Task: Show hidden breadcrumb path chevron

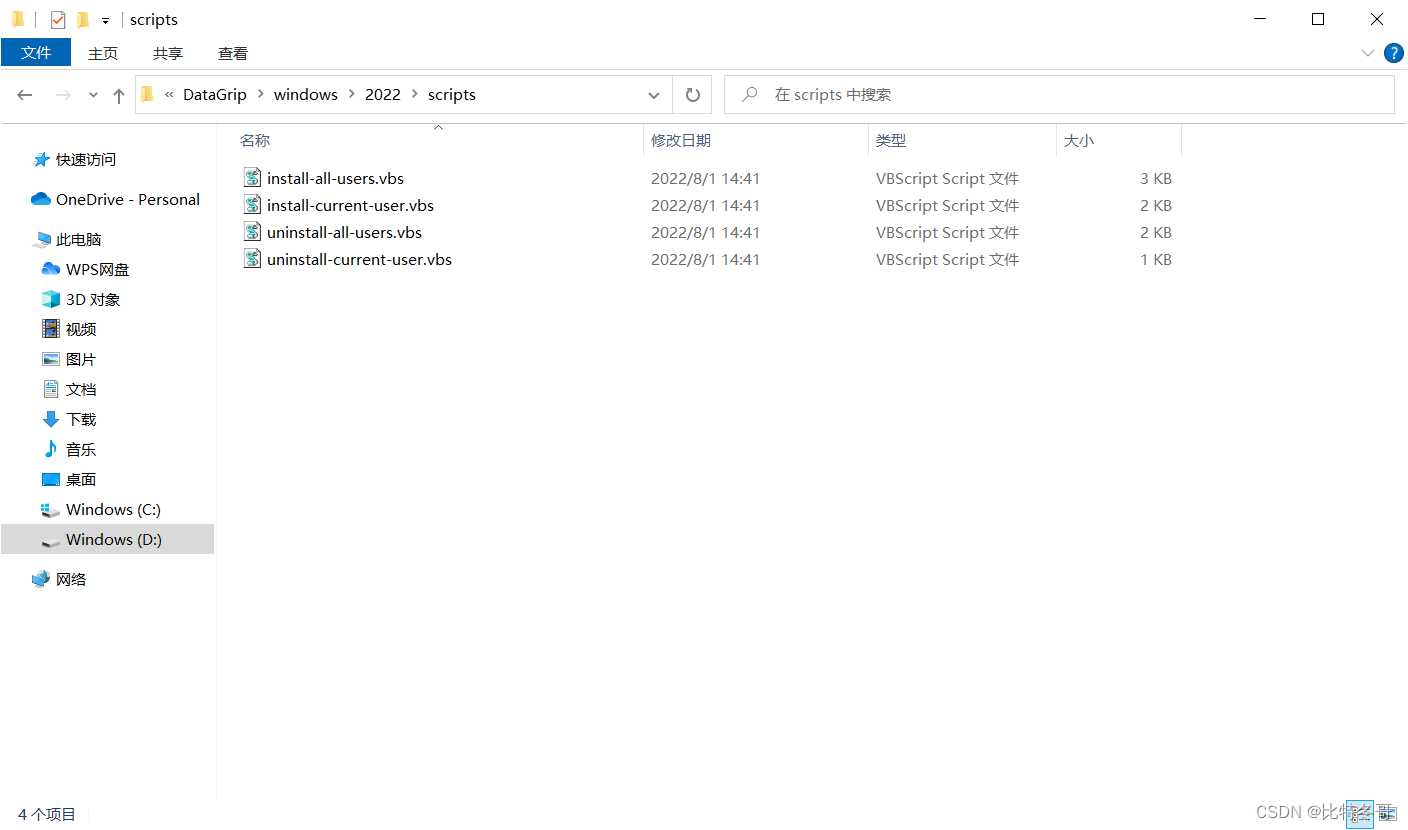Action: click(169, 95)
